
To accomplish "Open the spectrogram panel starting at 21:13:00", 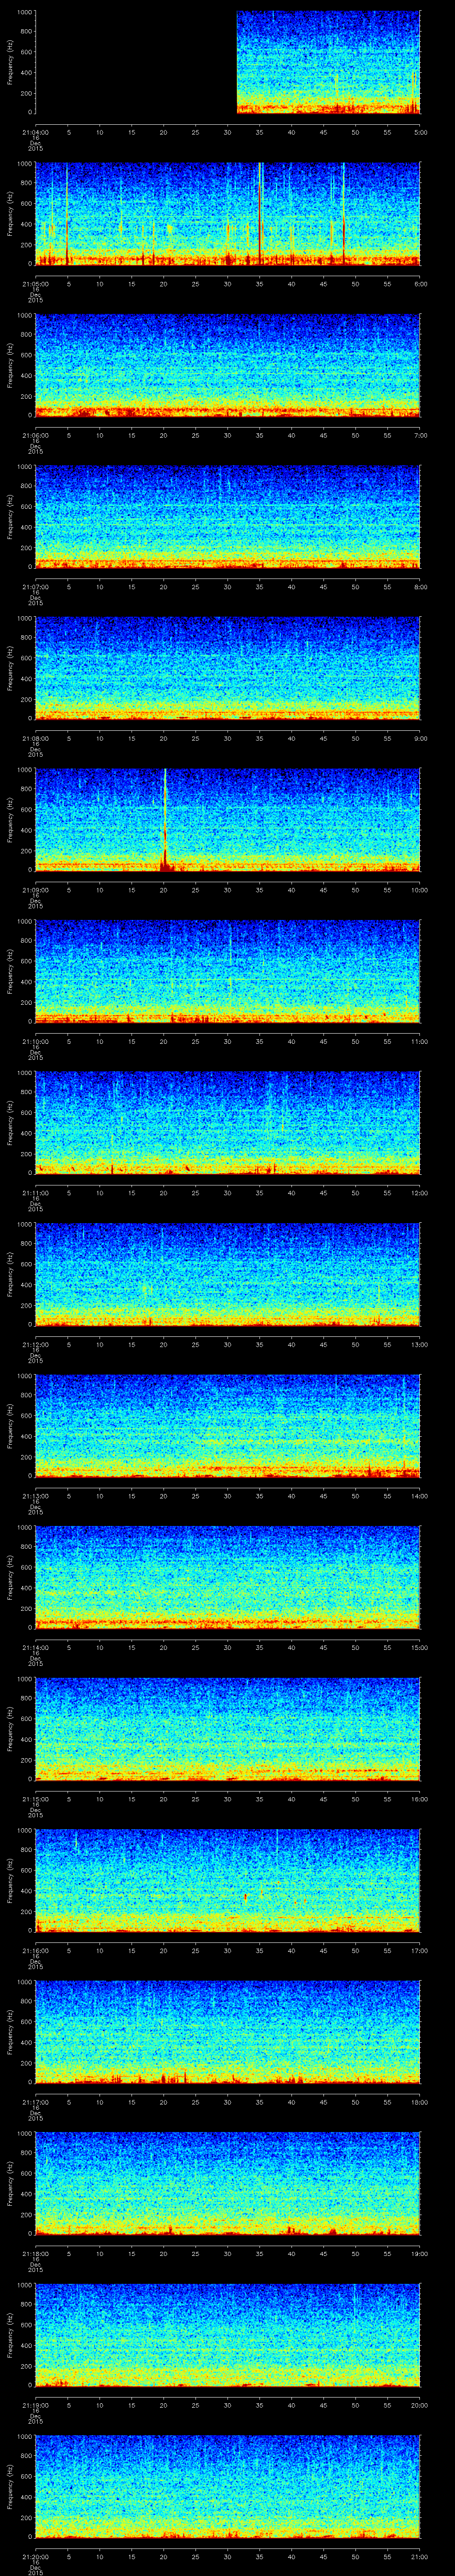I will pos(228,1425).
